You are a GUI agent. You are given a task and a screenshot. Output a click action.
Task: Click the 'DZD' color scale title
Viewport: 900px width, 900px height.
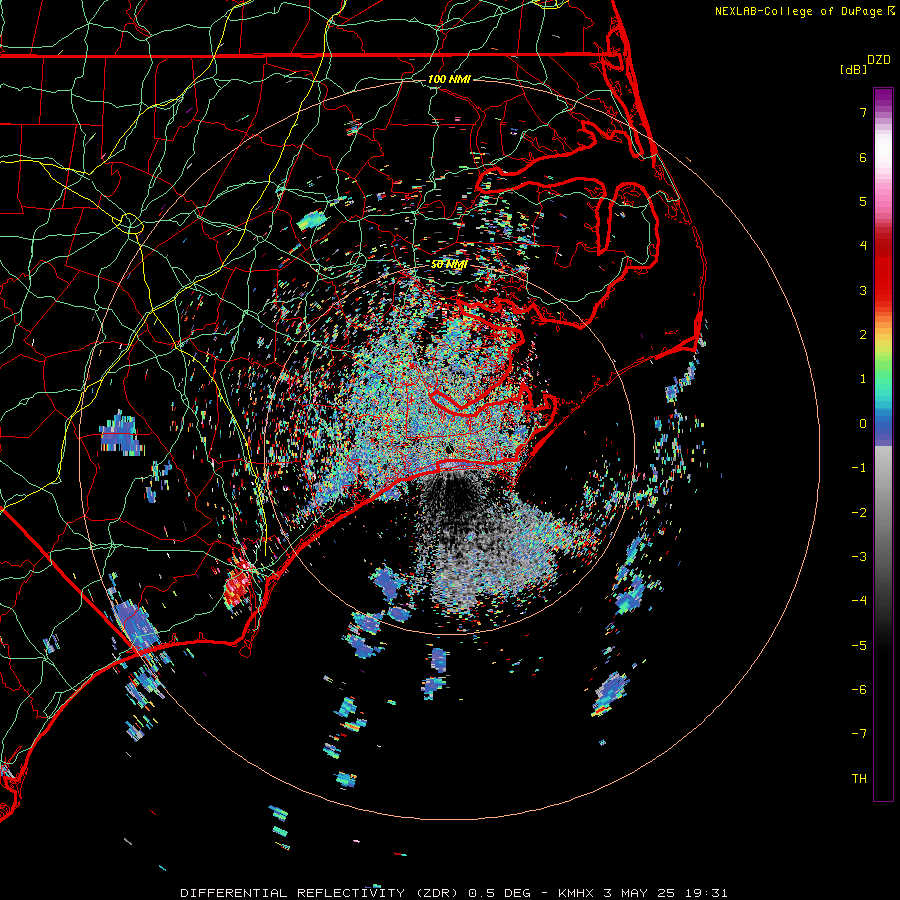879,60
